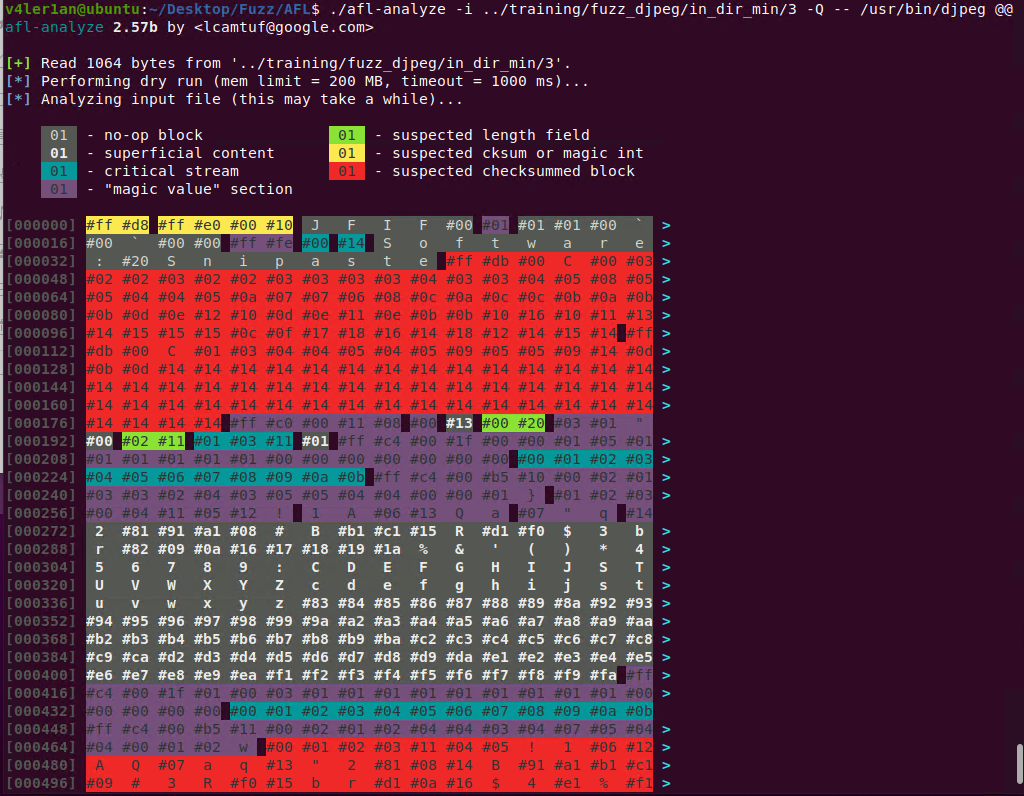
Task: Click the terminal scrollbar thumb on the right
Action: tap(1019, 763)
